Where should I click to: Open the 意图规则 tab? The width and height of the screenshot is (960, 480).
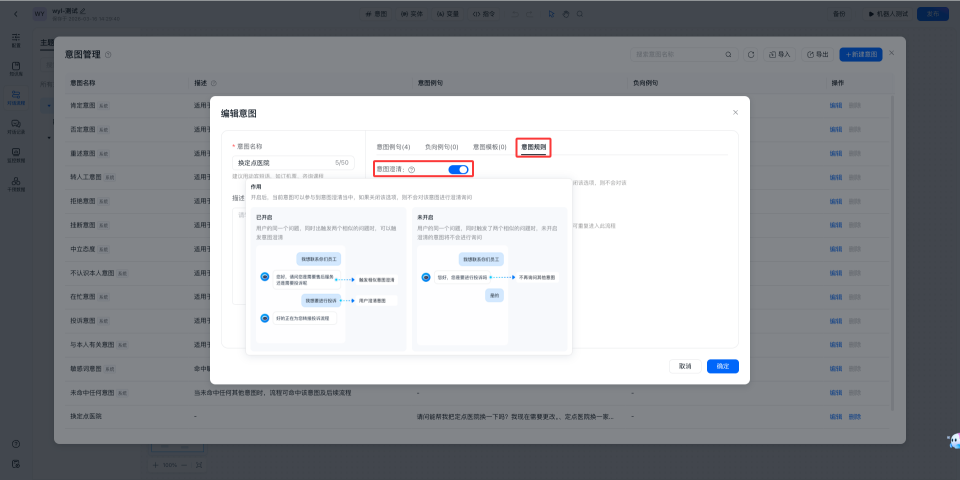(534, 147)
